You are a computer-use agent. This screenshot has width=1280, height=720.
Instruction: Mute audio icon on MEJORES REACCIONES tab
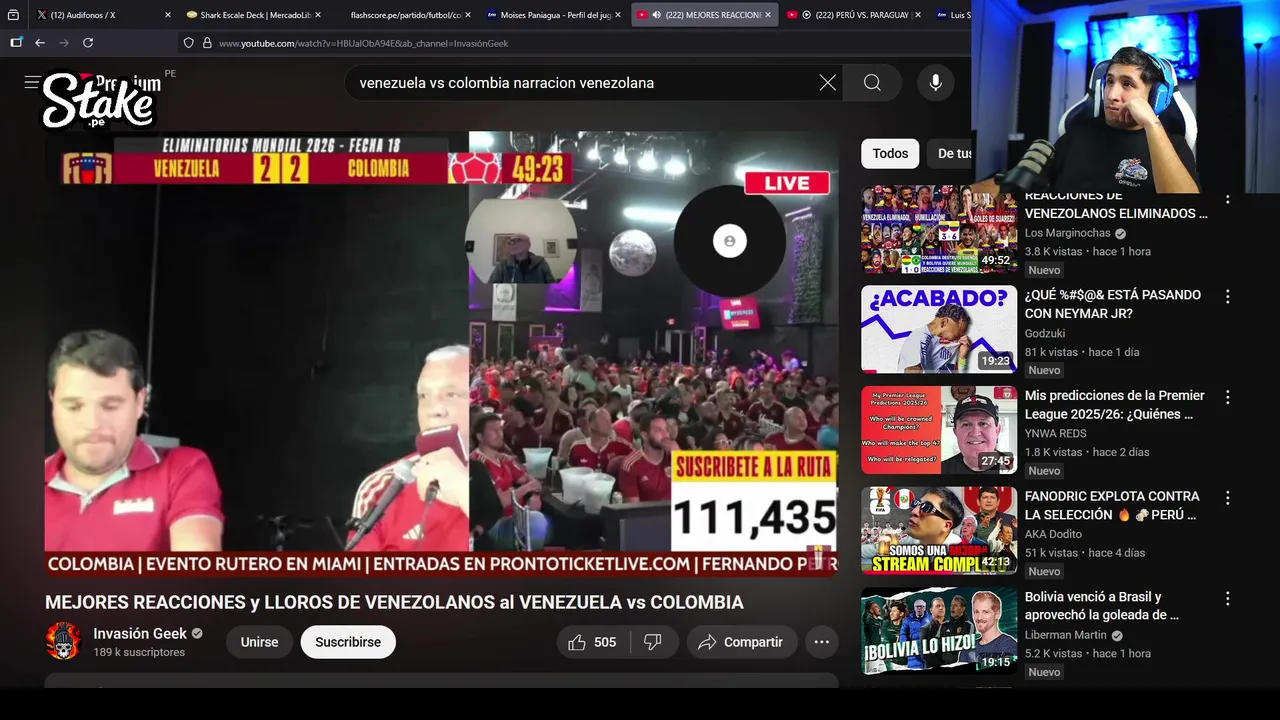pyautogui.click(x=656, y=15)
